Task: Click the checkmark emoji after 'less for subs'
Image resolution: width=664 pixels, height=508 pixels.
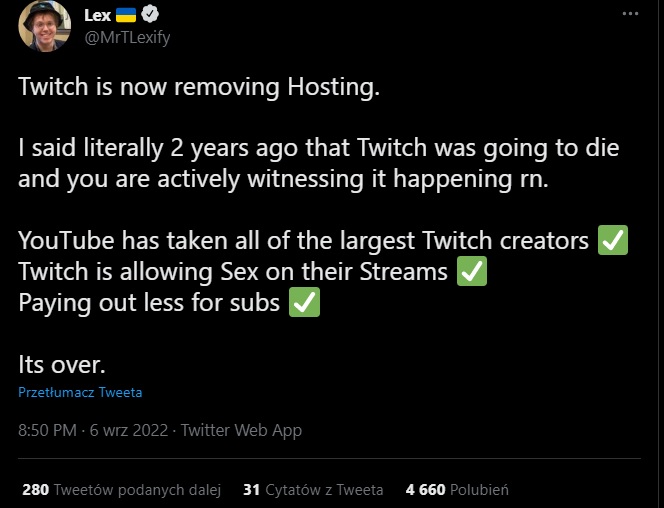Action: 304,302
